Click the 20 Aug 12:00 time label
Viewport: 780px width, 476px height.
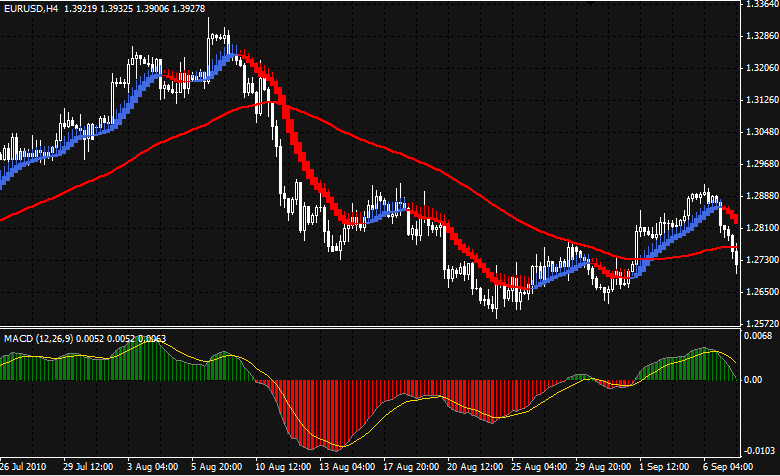point(475,467)
